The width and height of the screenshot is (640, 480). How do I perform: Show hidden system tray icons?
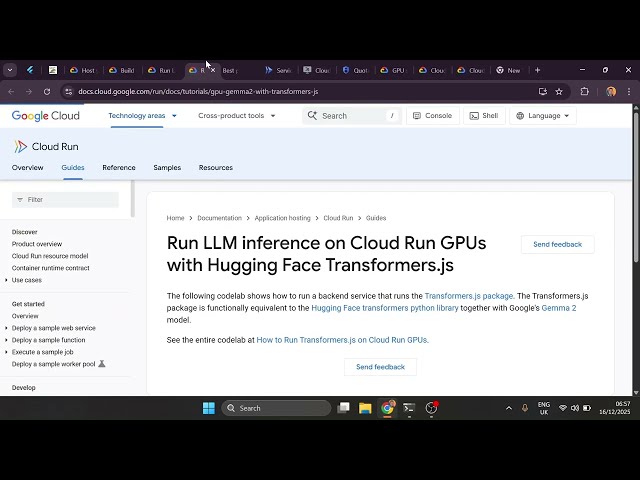click(509, 408)
